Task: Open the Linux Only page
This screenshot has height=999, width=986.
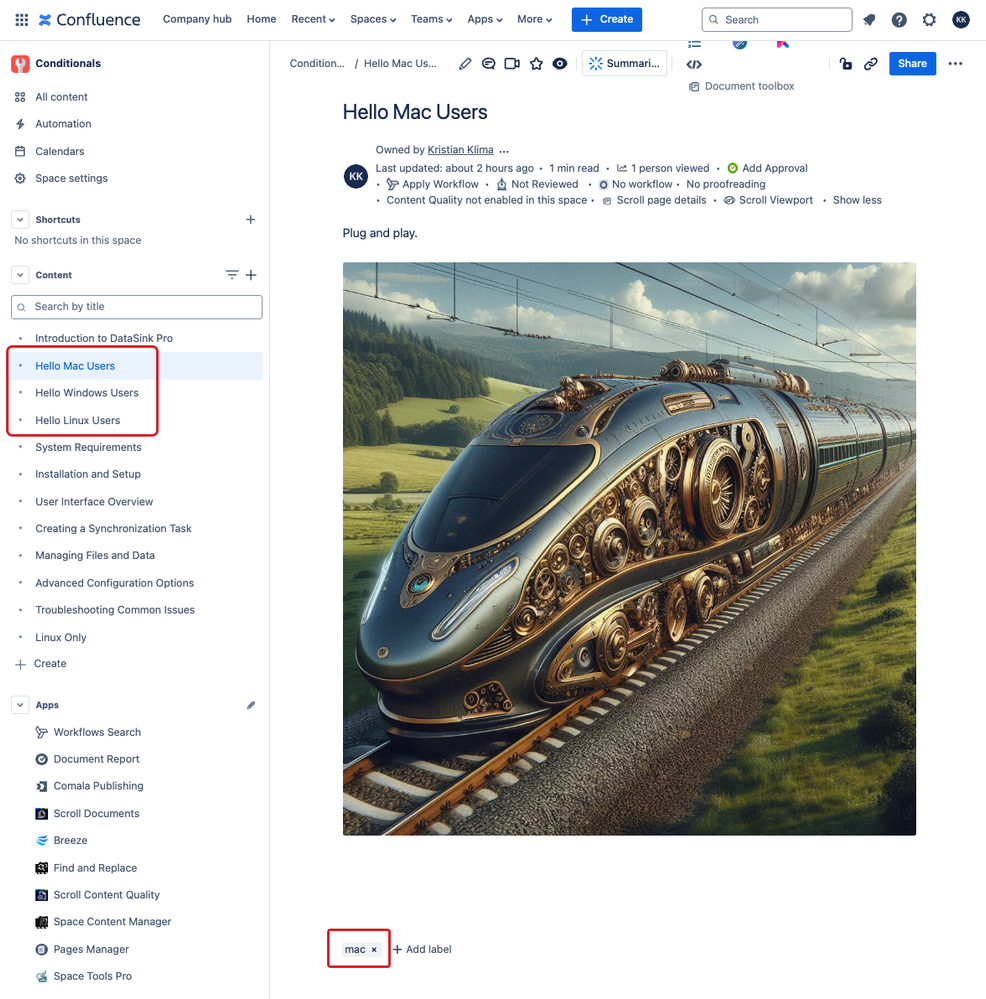Action: [x=61, y=637]
